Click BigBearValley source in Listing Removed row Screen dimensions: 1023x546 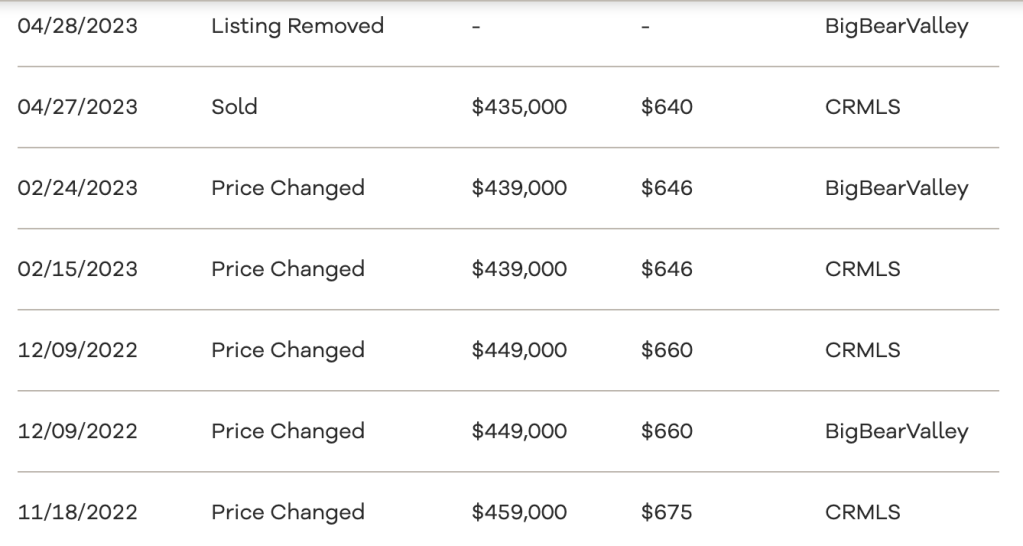pos(896,26)
